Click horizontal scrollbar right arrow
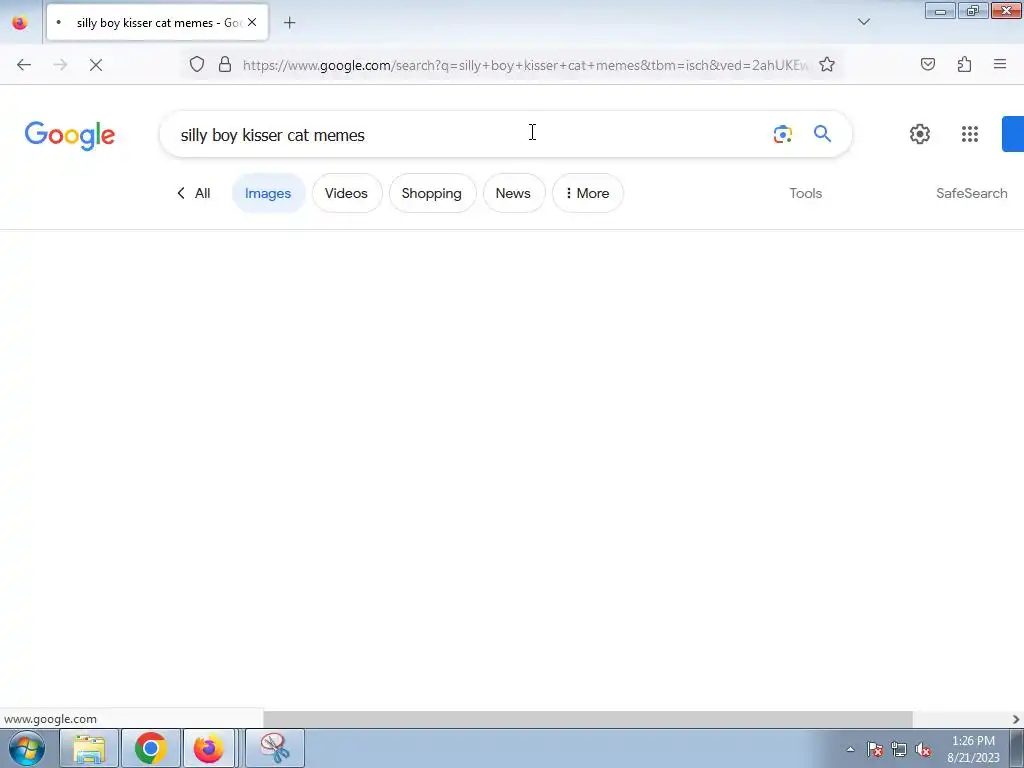1024x768 pixels. 1016,719
